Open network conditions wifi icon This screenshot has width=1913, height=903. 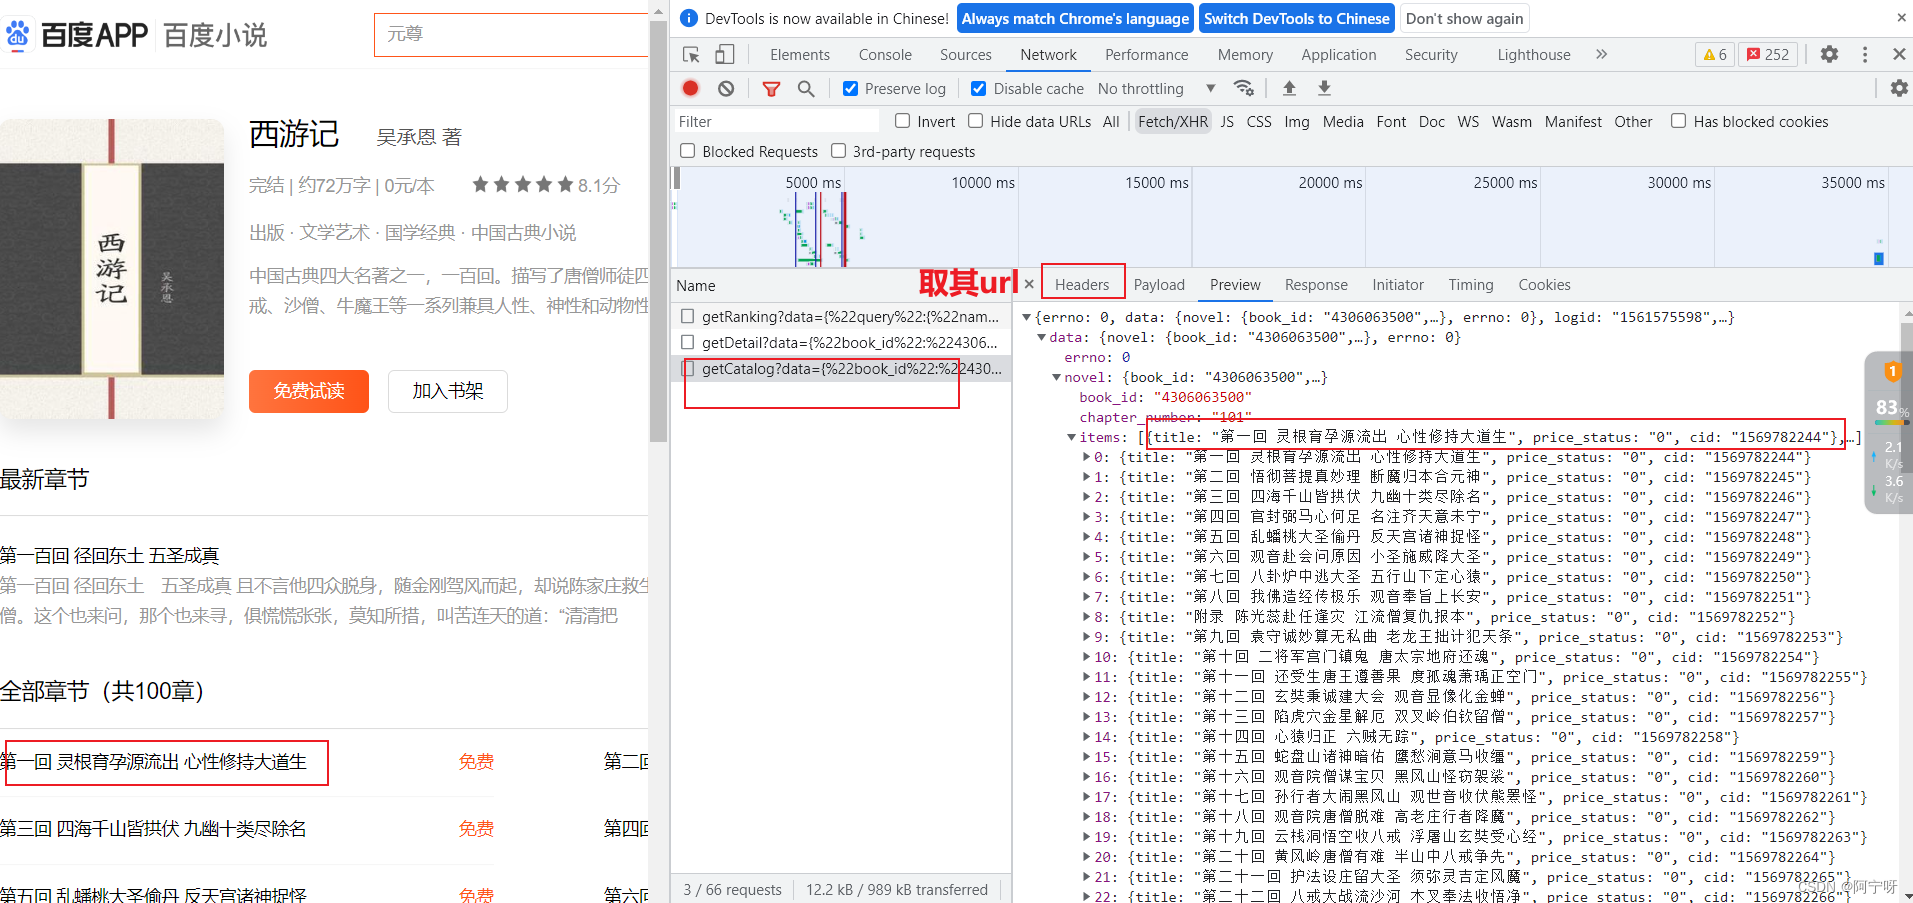coord(1244,88)
